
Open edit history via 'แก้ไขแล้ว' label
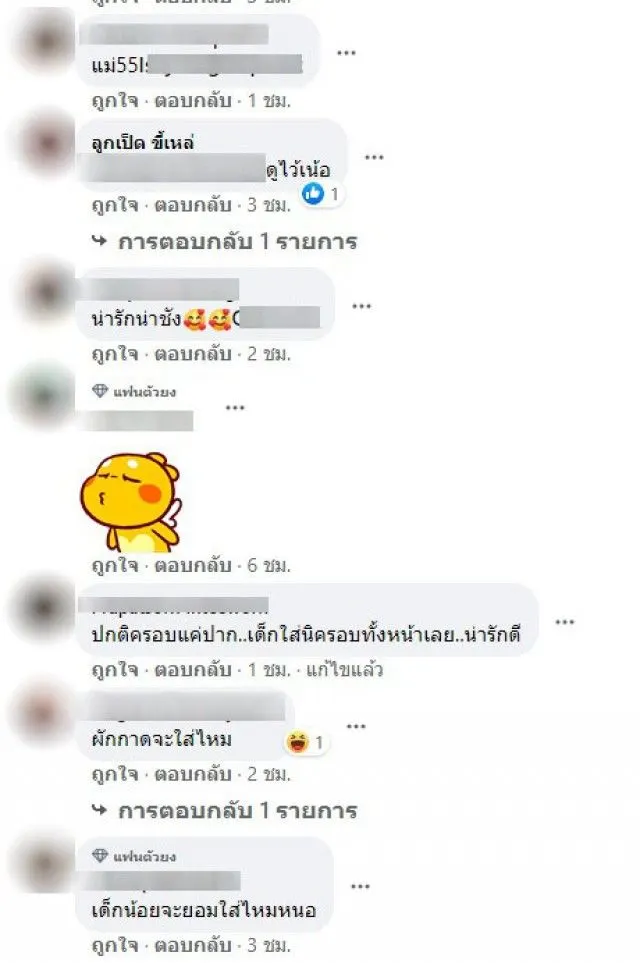tap(345, 669)
